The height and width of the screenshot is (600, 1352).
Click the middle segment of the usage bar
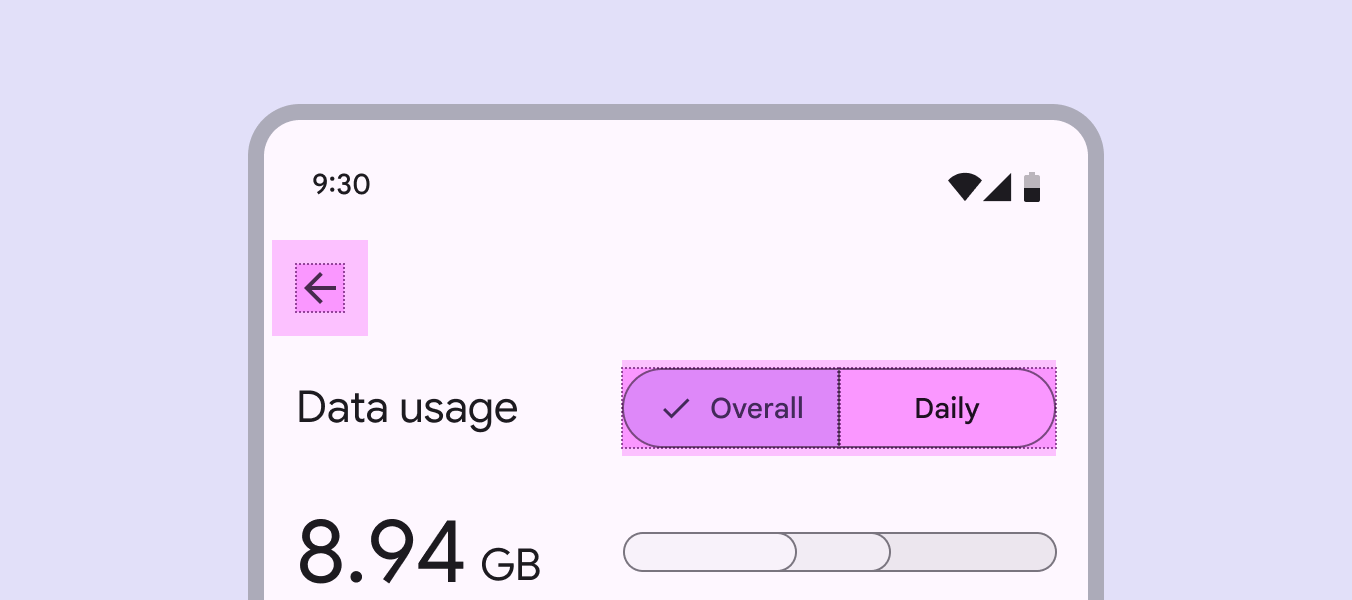pyautogui.click(x=843, y=552)
